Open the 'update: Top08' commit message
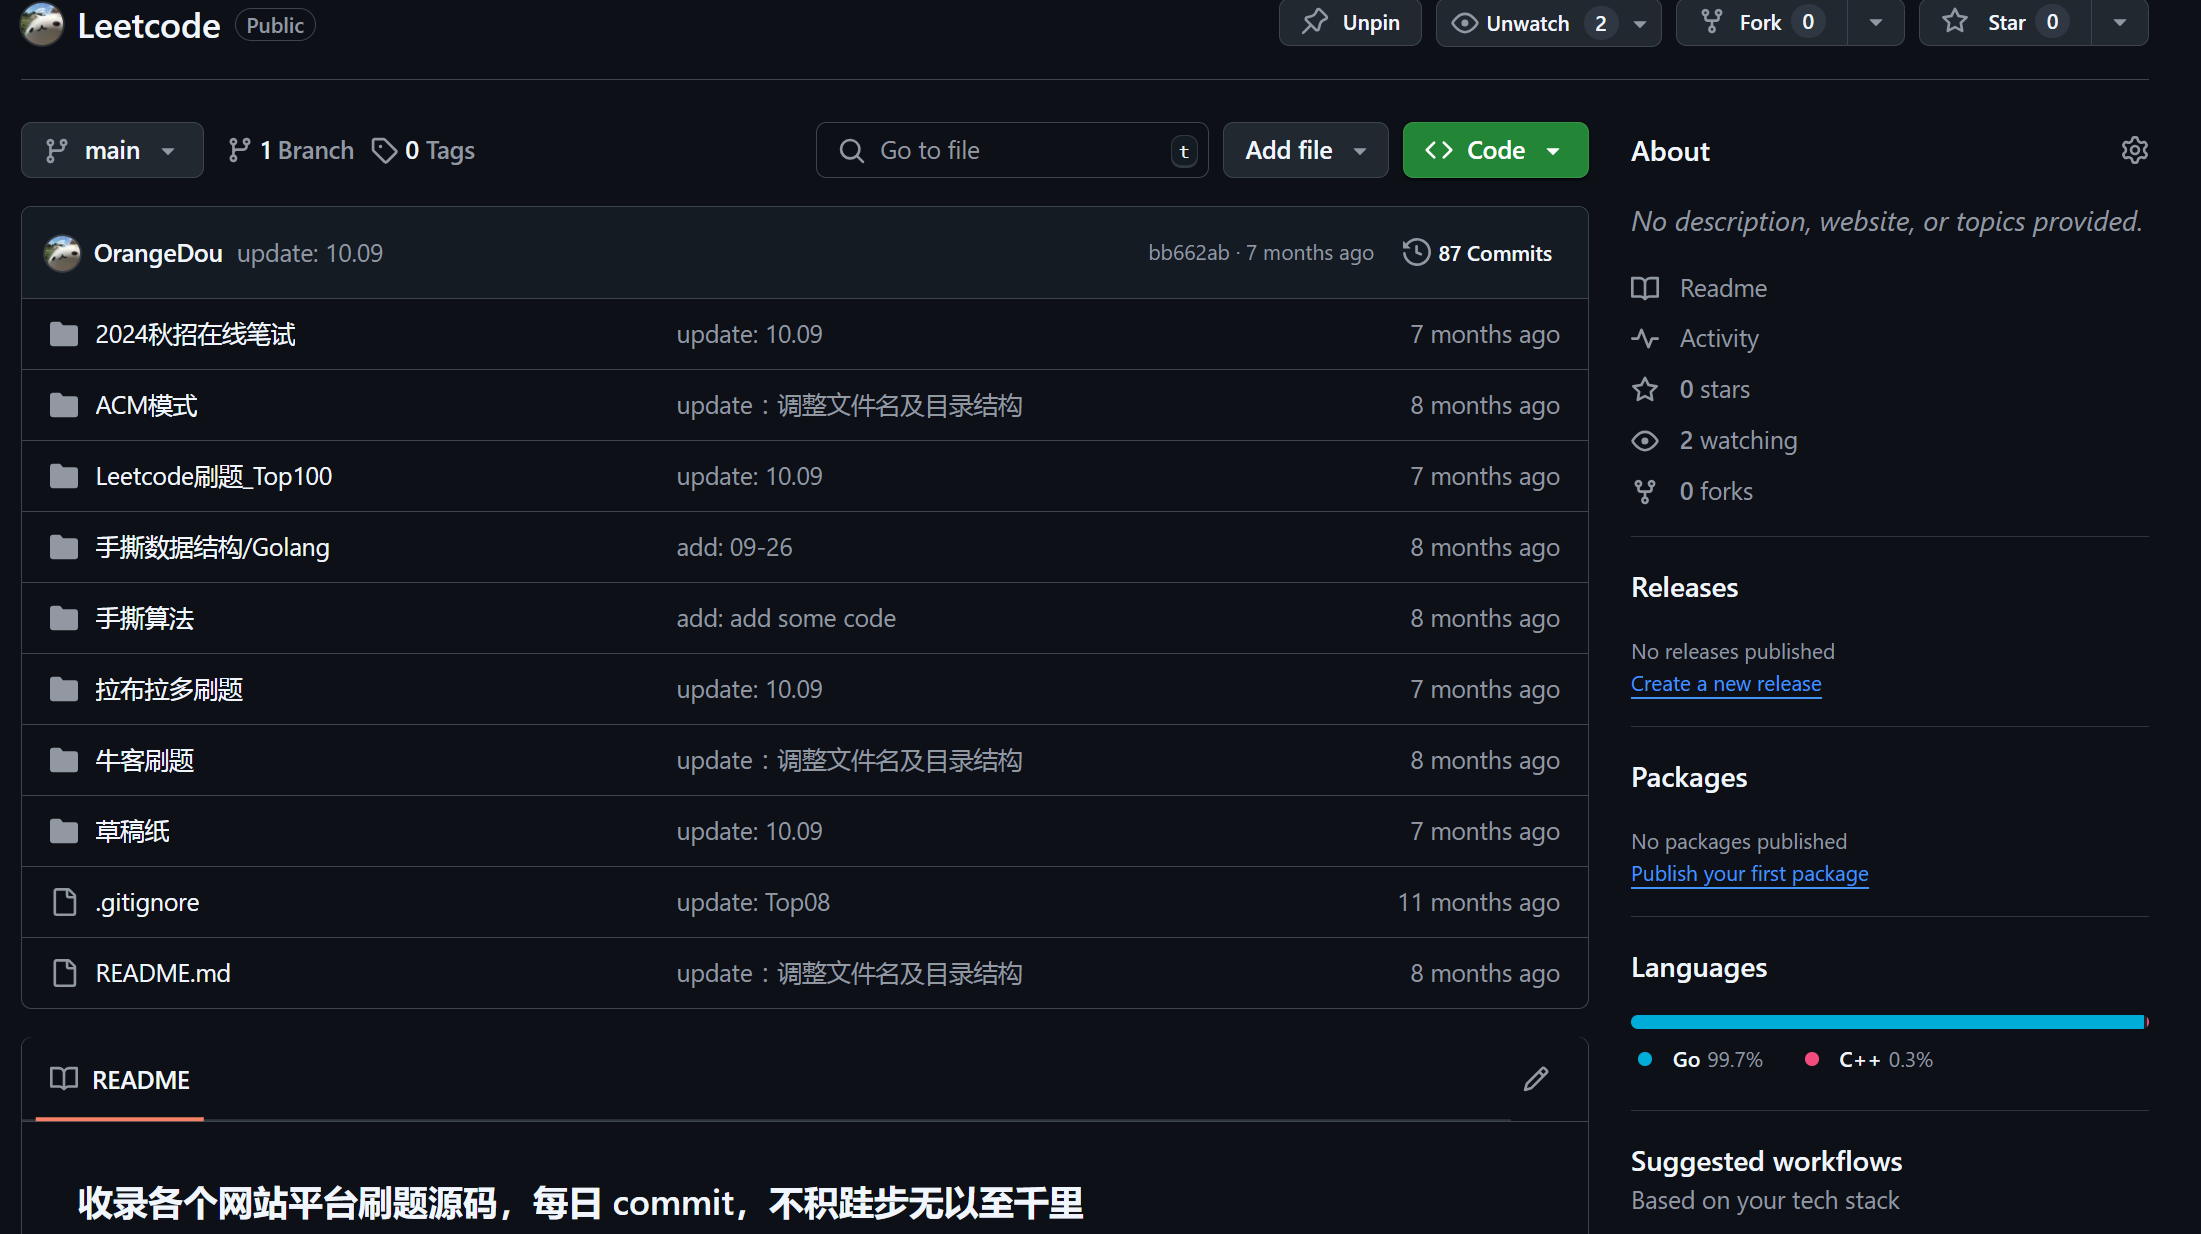Screen dimensions: 2201x1234 click(x=753, y=902)
